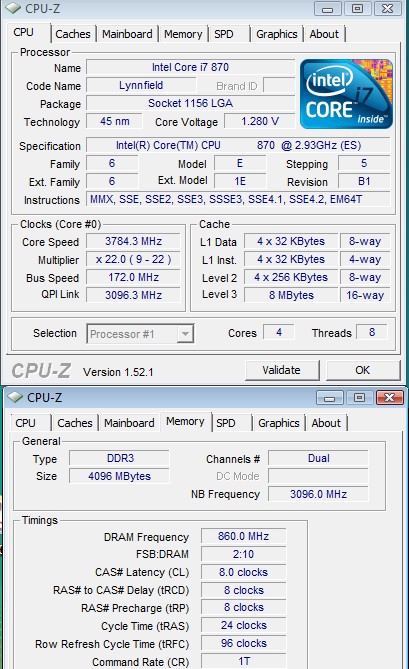Screen dimensions: 409x669
Task: Click the CPU-Z app icon in the top window title bar
Action: click(12, 8)
